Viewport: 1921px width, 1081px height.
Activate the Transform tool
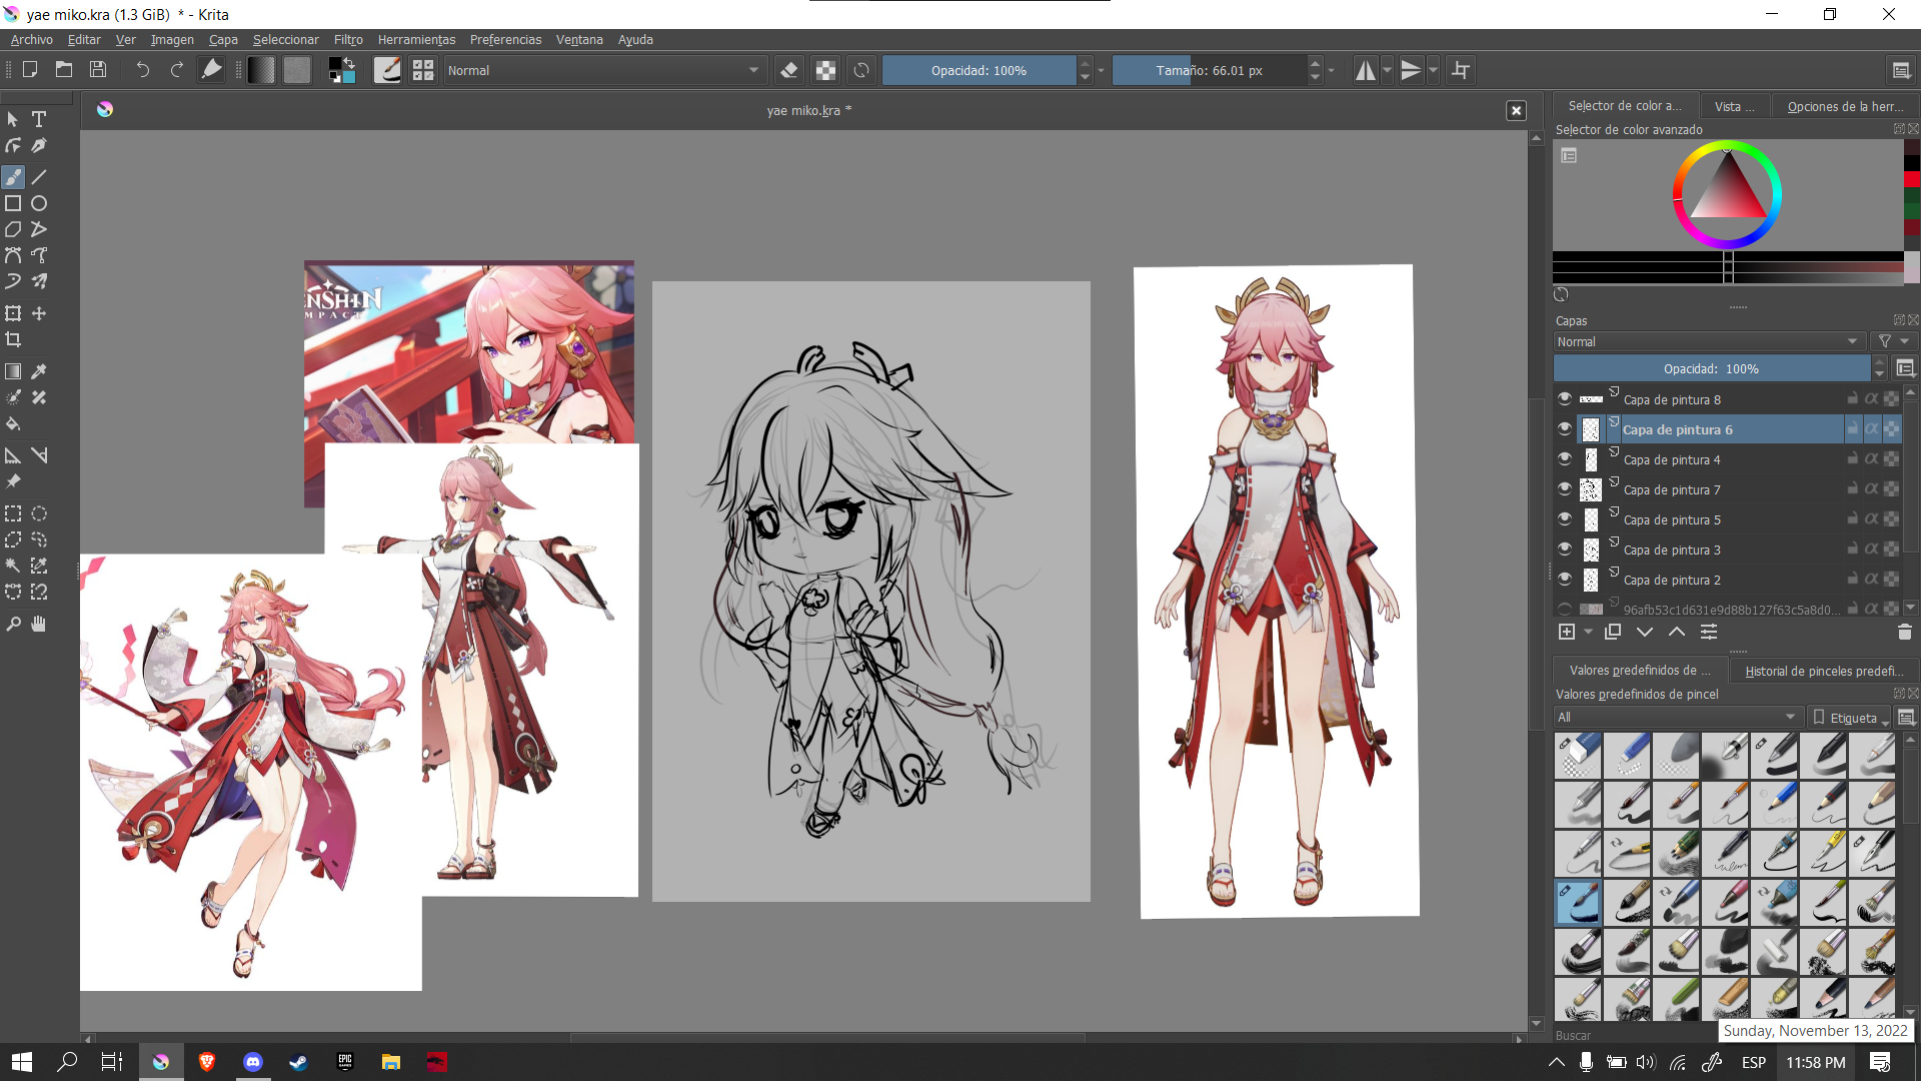(13, 313)
